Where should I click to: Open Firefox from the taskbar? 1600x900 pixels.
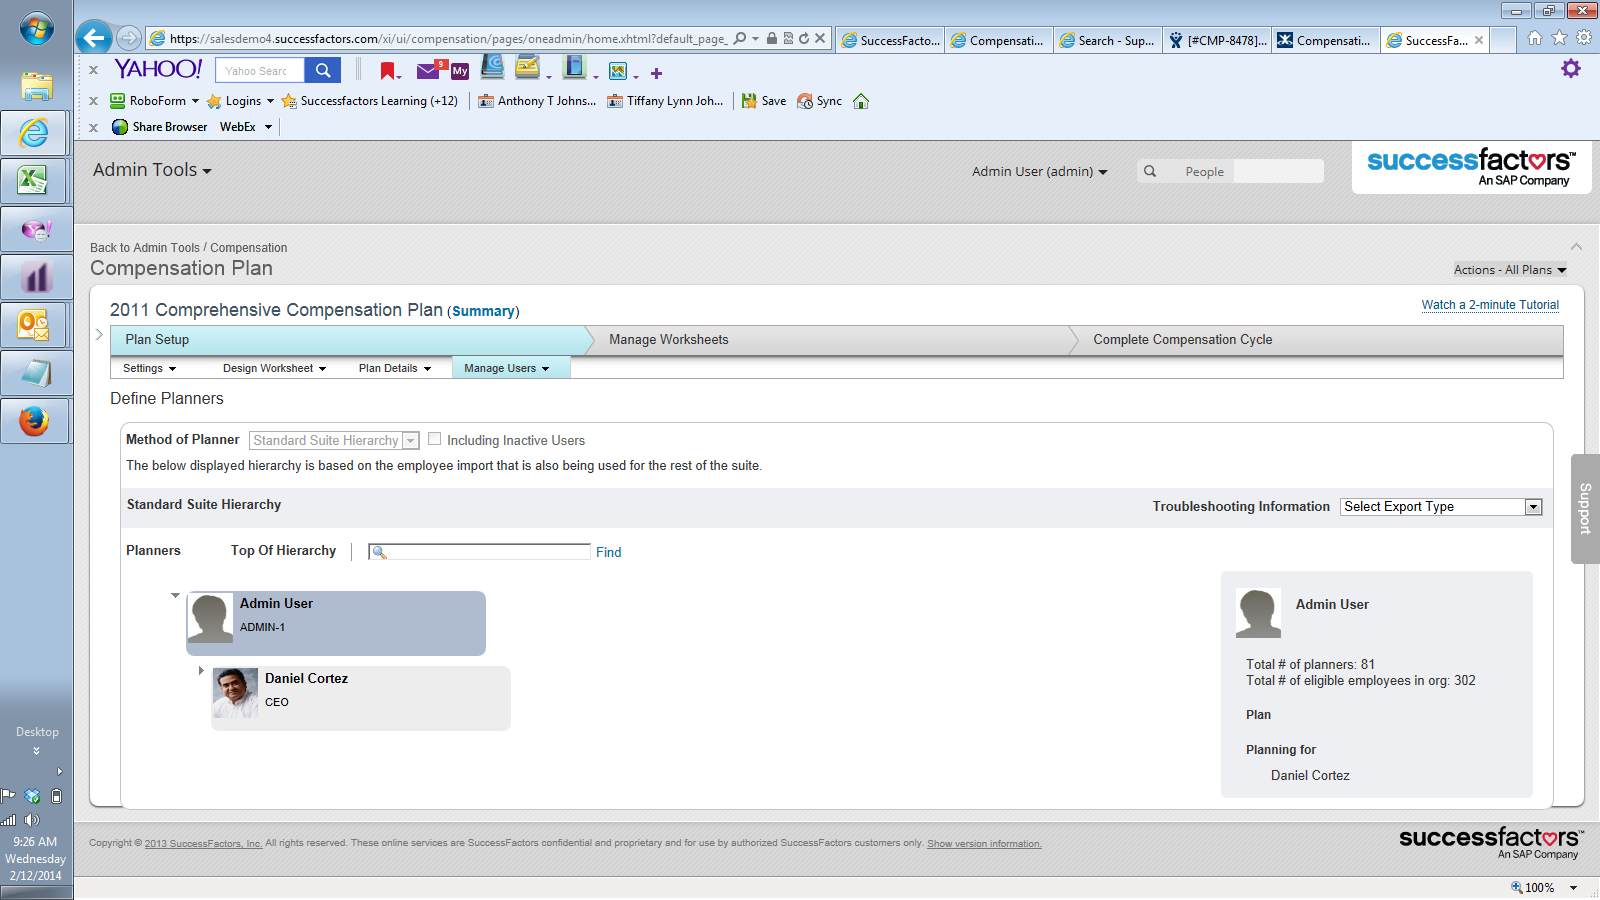[35, 420]
